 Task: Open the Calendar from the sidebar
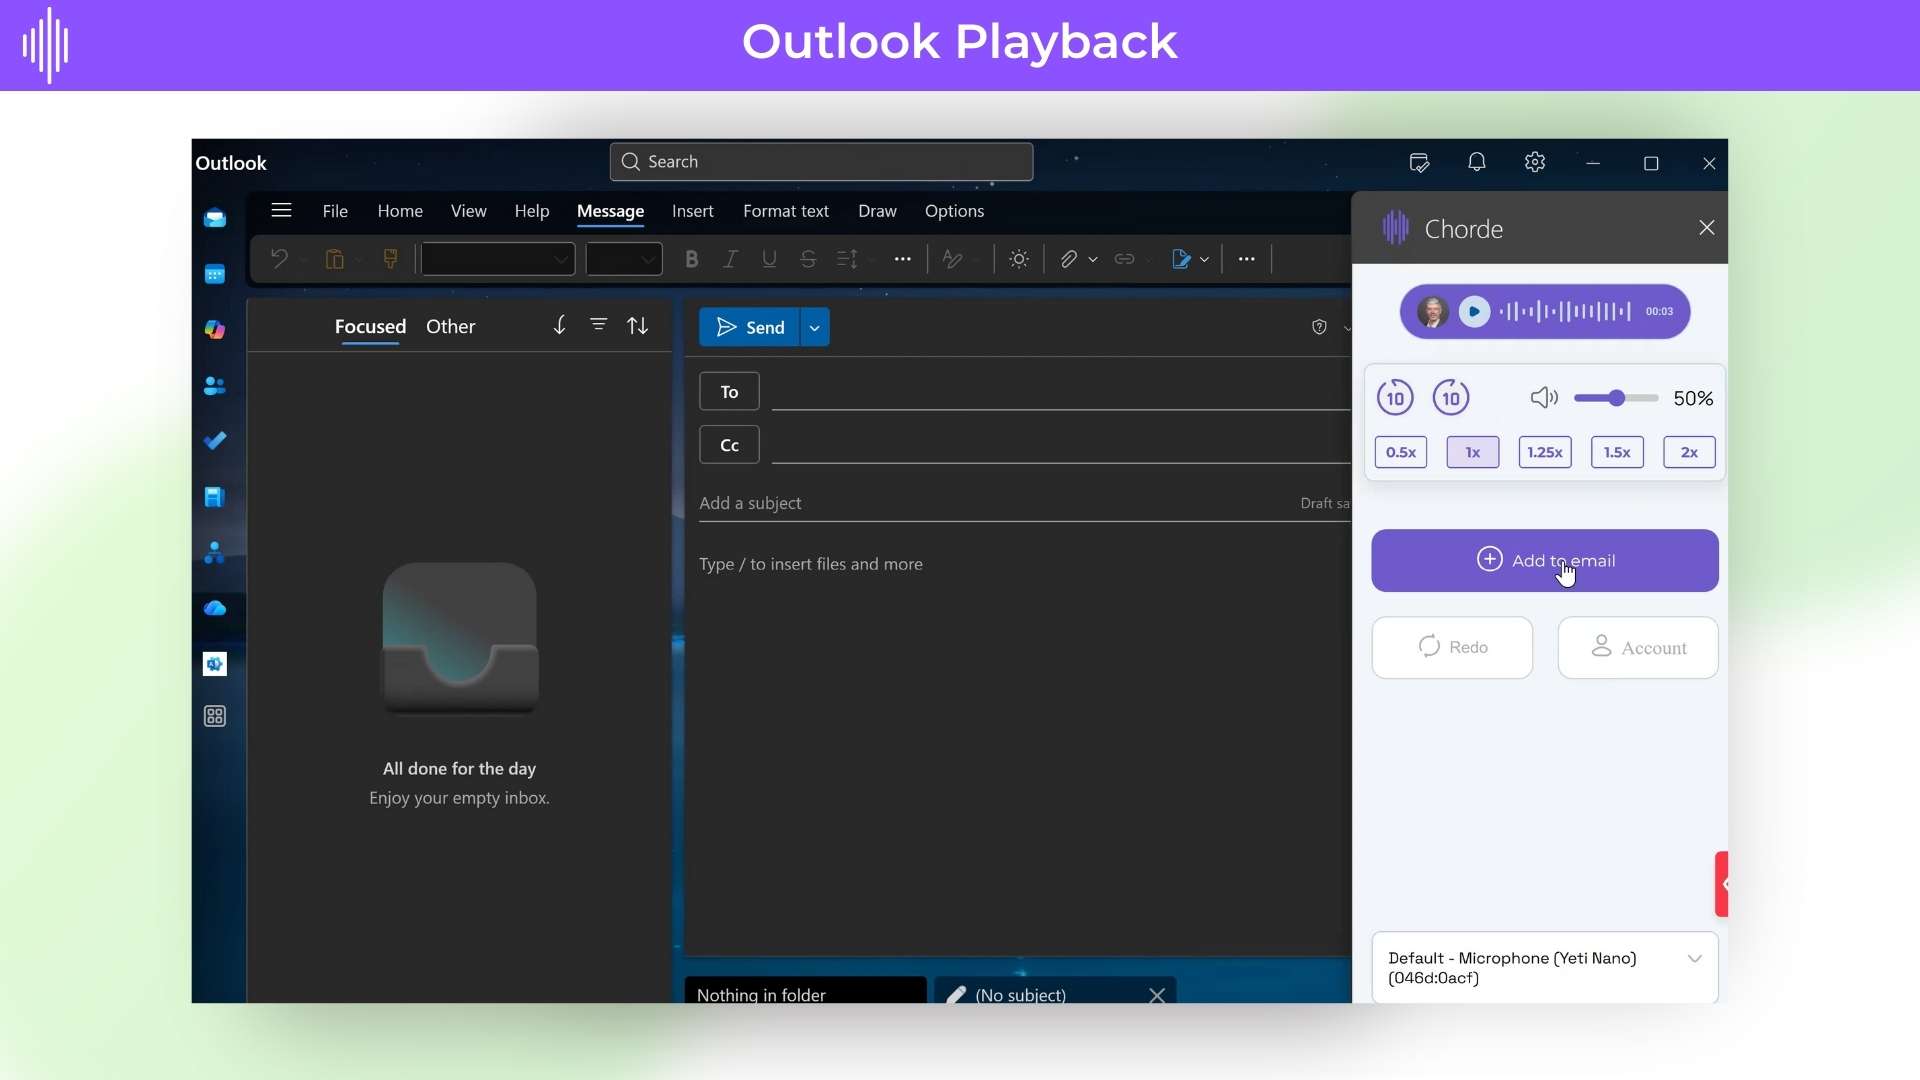click(215, 273)
